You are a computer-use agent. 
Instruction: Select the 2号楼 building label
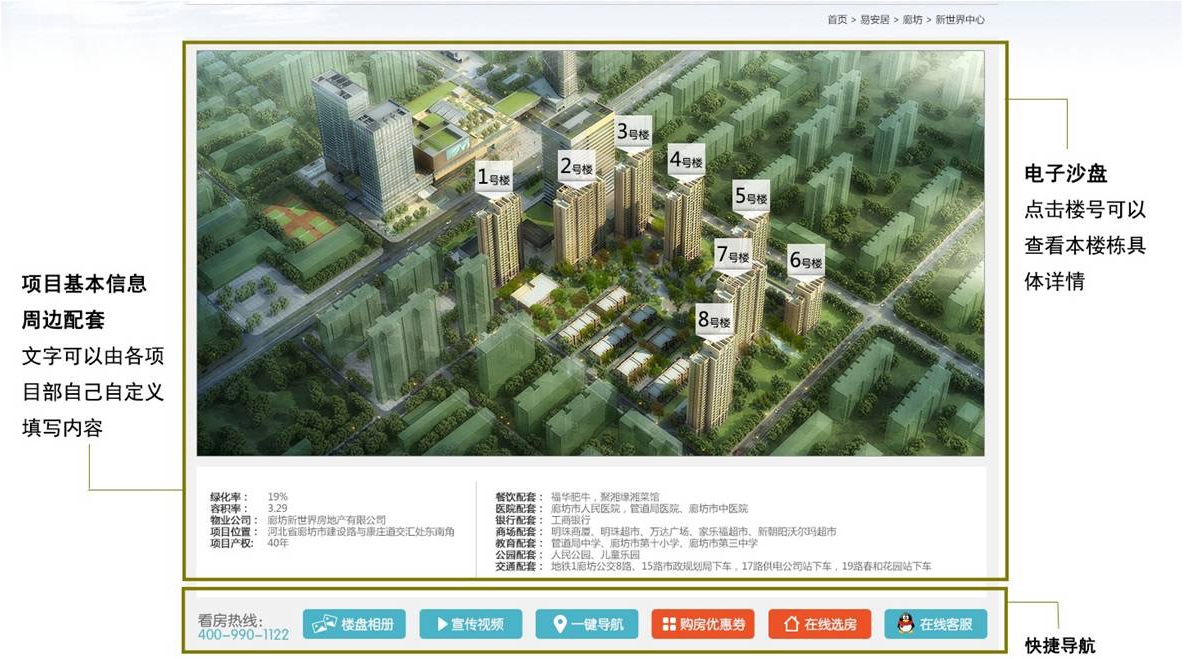coord(576,167)
